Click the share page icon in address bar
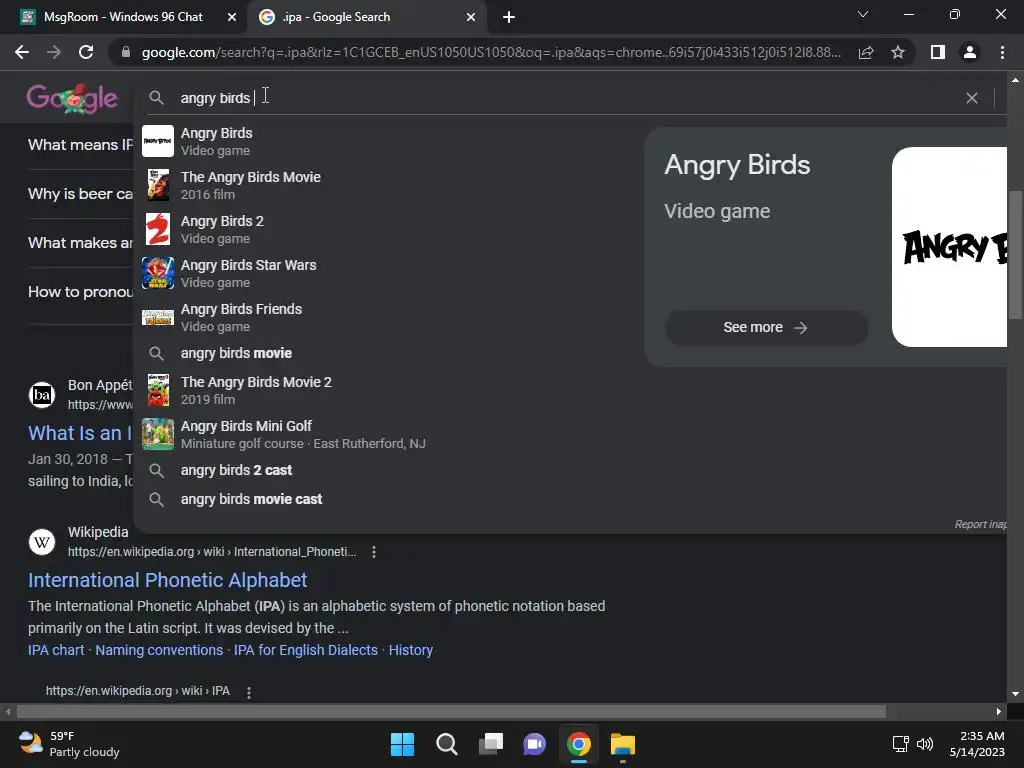 pos(866,52)
